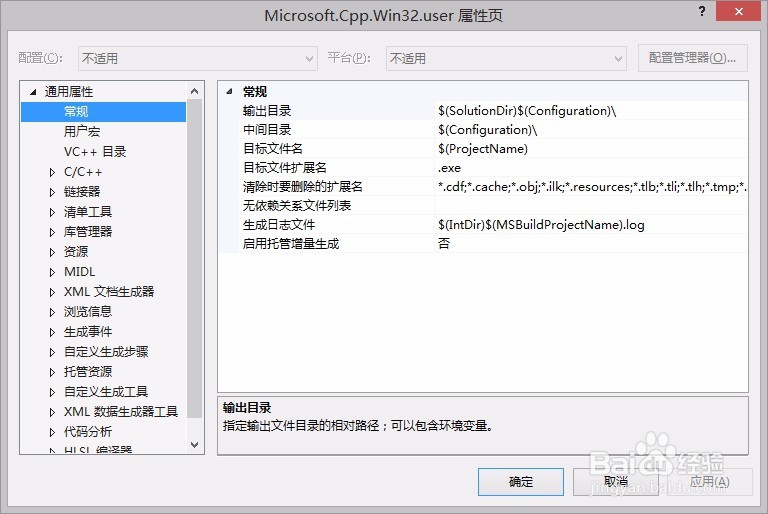Select the 清单工具 tree item label
The image size is (768, 514).
point(88,212)
